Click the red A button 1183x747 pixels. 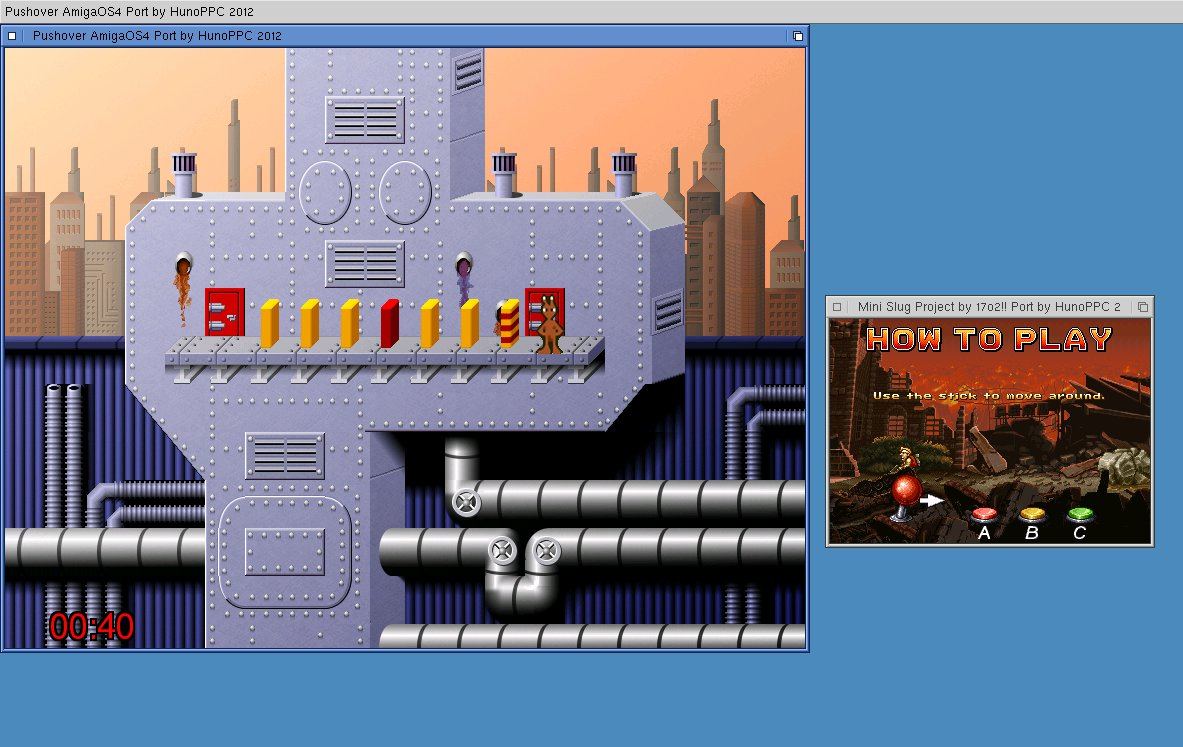point(984,515)
